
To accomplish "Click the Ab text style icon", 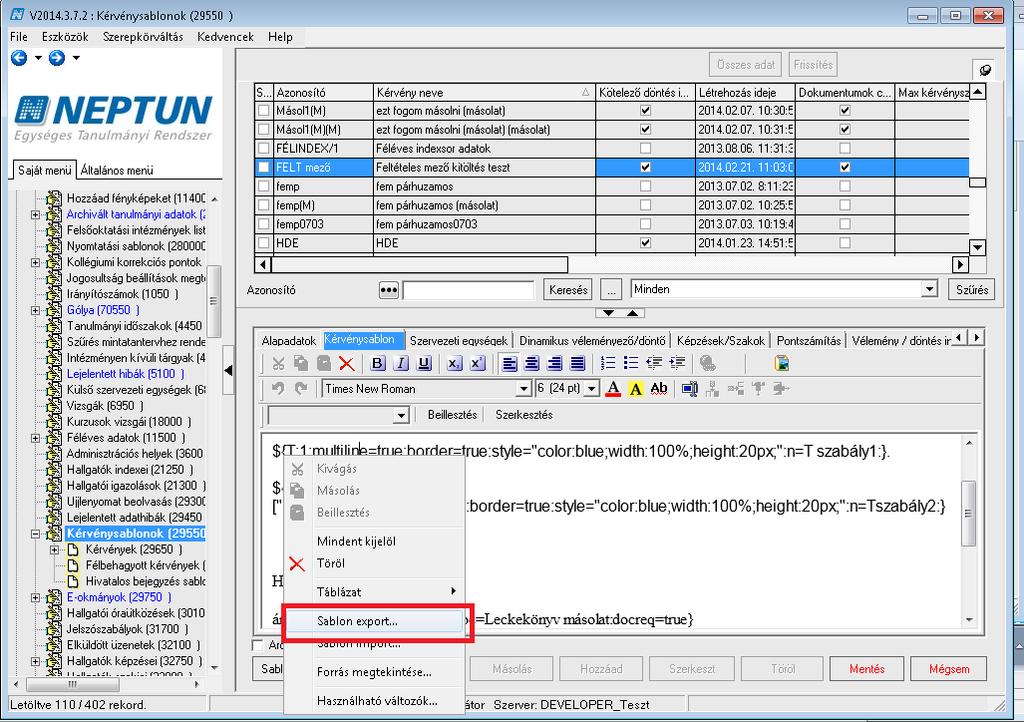I will click(659, 389).
